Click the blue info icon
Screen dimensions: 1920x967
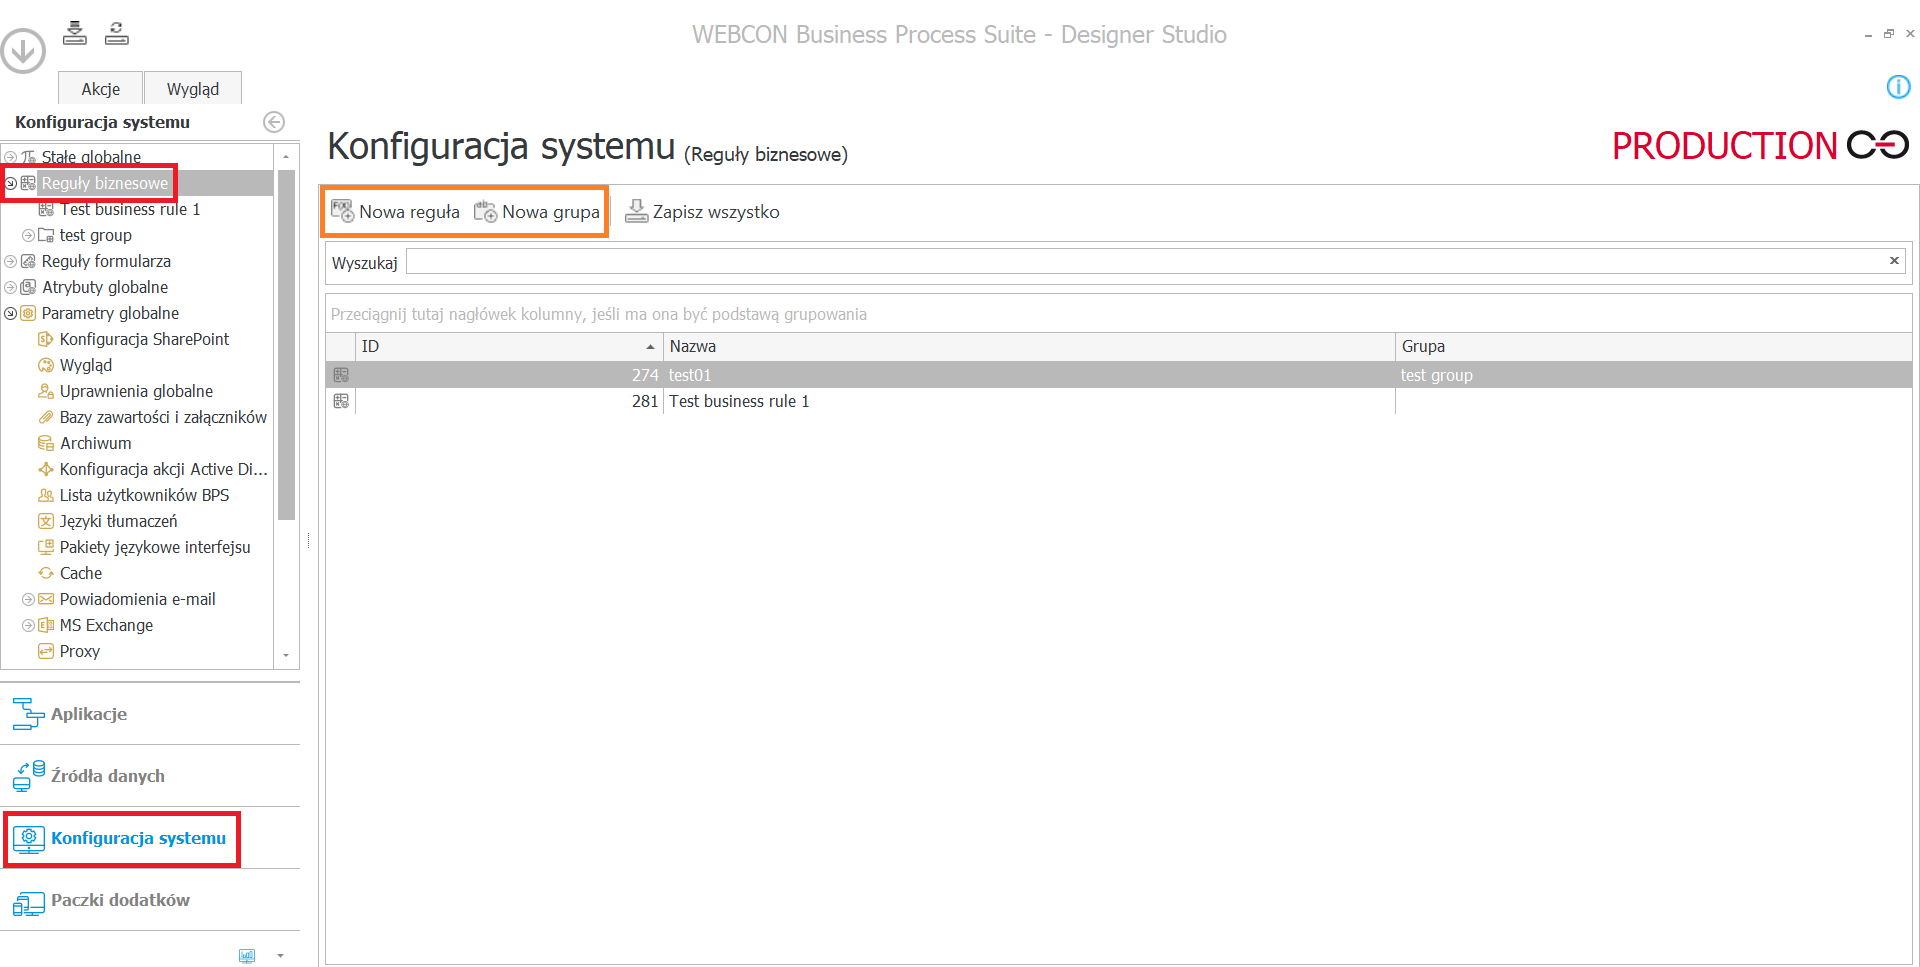1898,87
